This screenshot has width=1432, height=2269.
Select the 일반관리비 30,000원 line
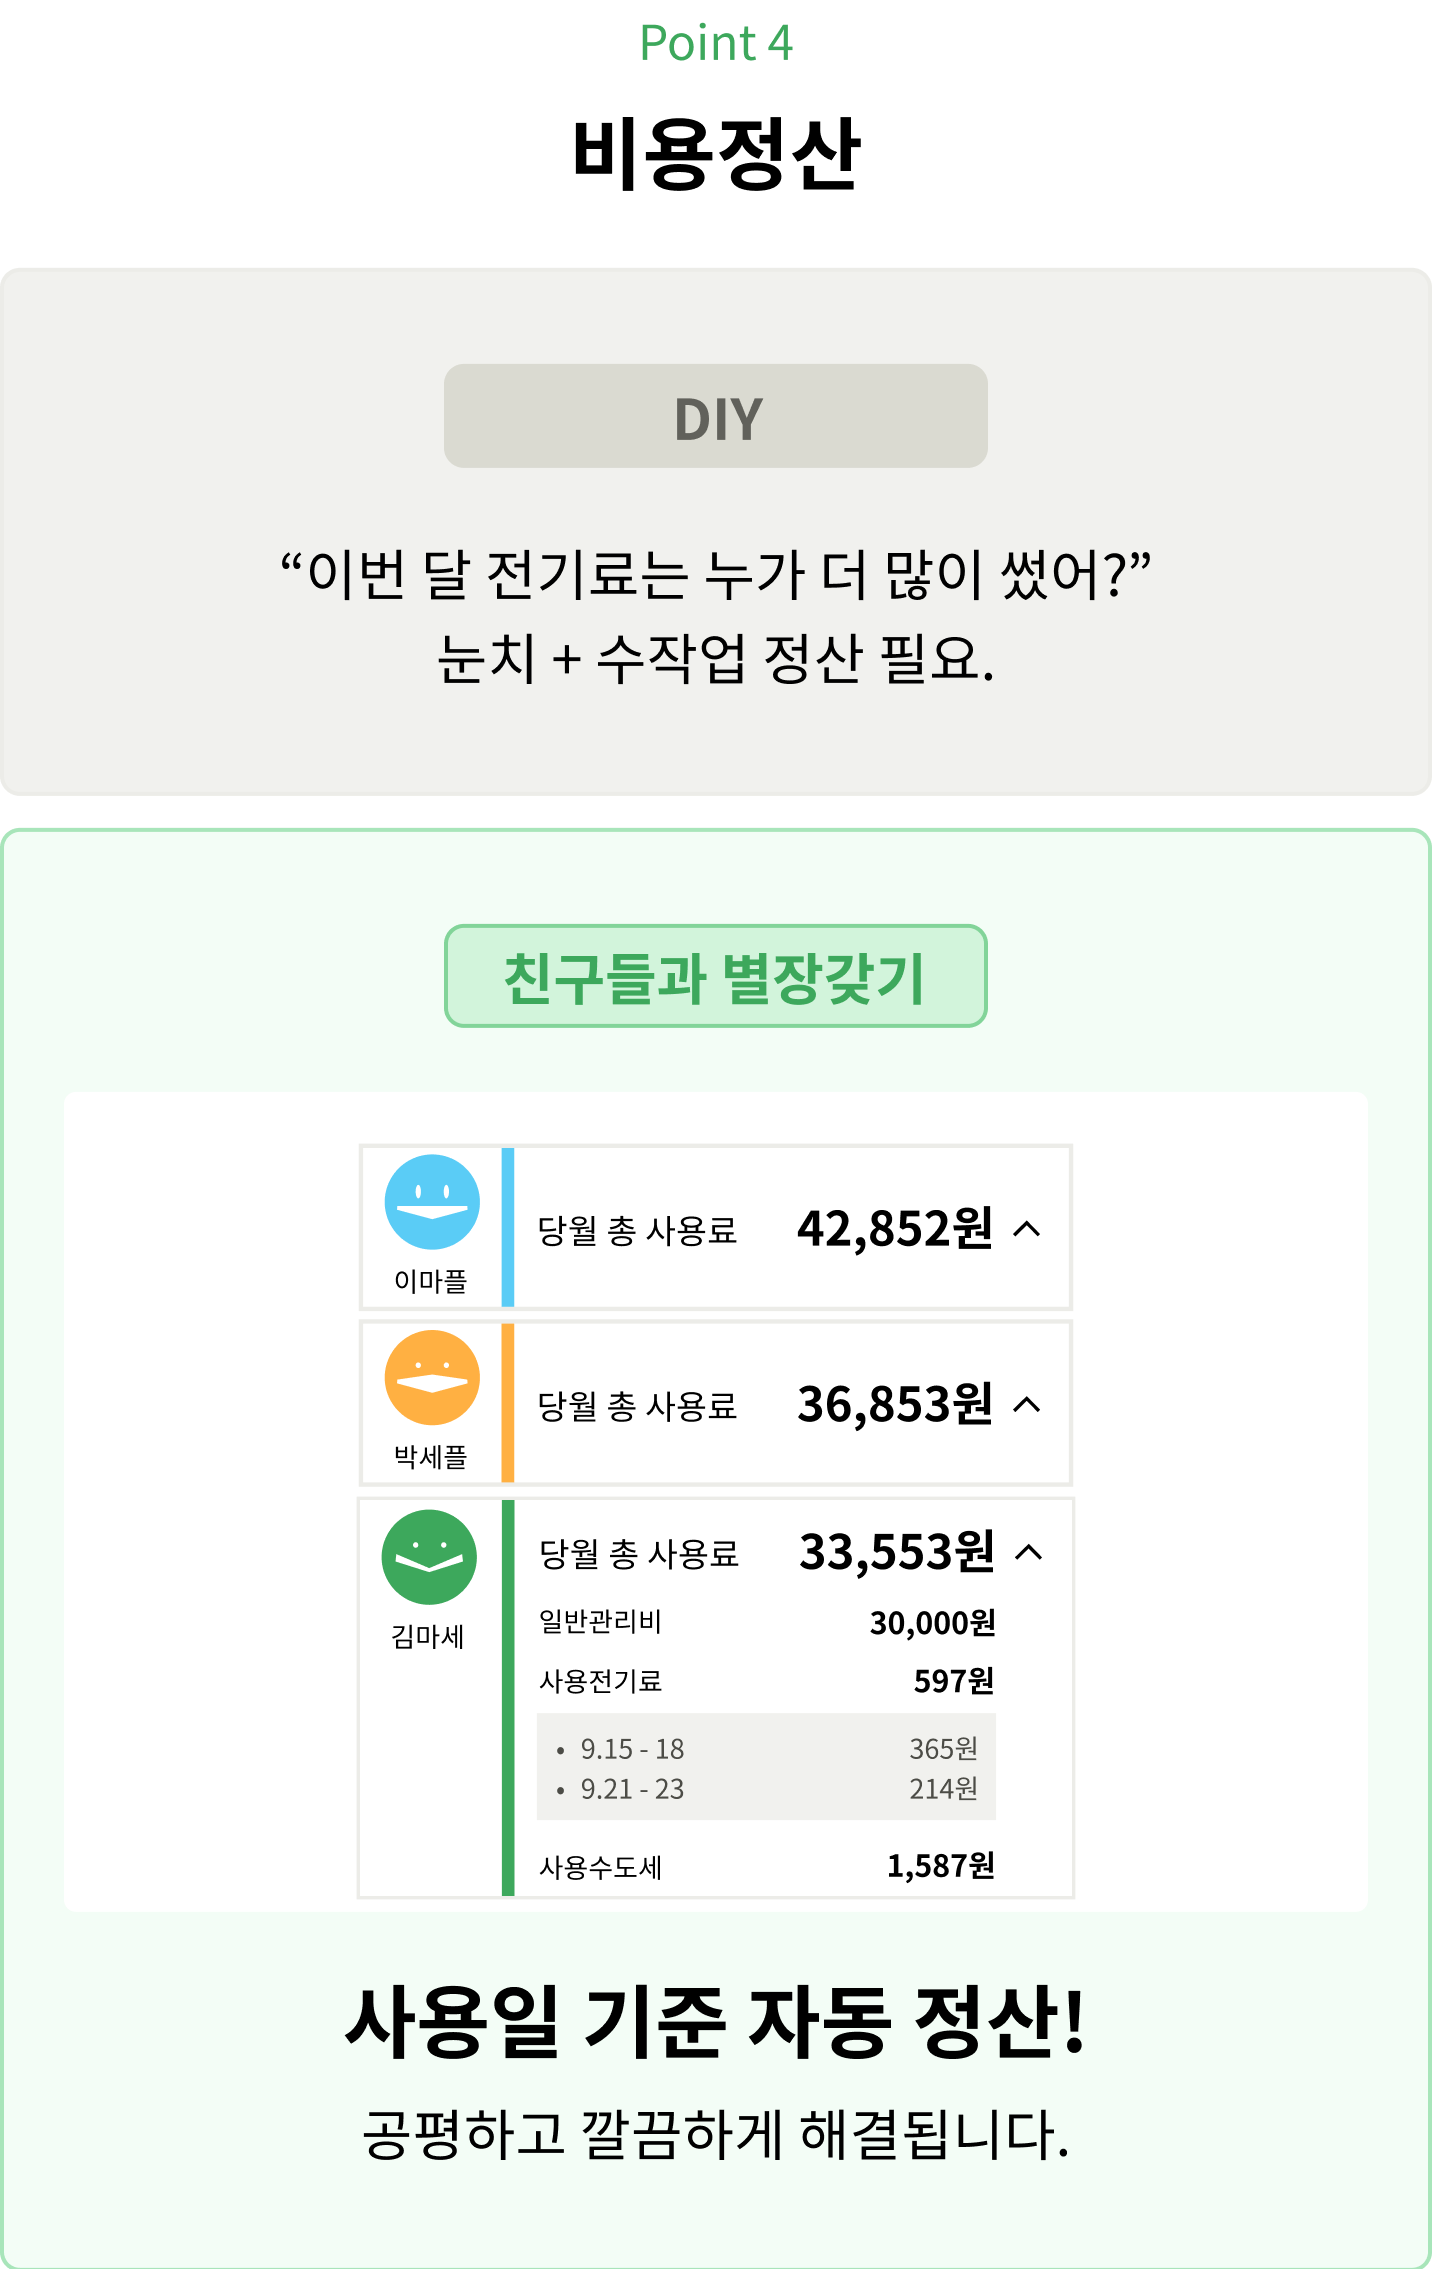tap(767, 1622)
